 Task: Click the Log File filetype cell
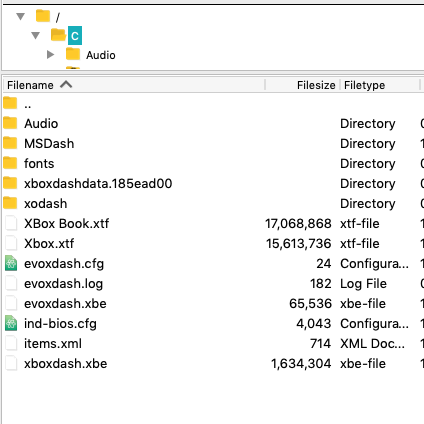click(x=363, y=284)
